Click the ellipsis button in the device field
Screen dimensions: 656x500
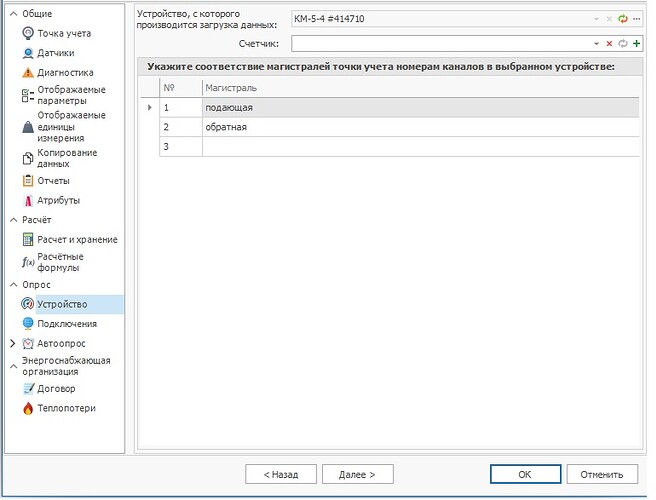pos(636,19)
